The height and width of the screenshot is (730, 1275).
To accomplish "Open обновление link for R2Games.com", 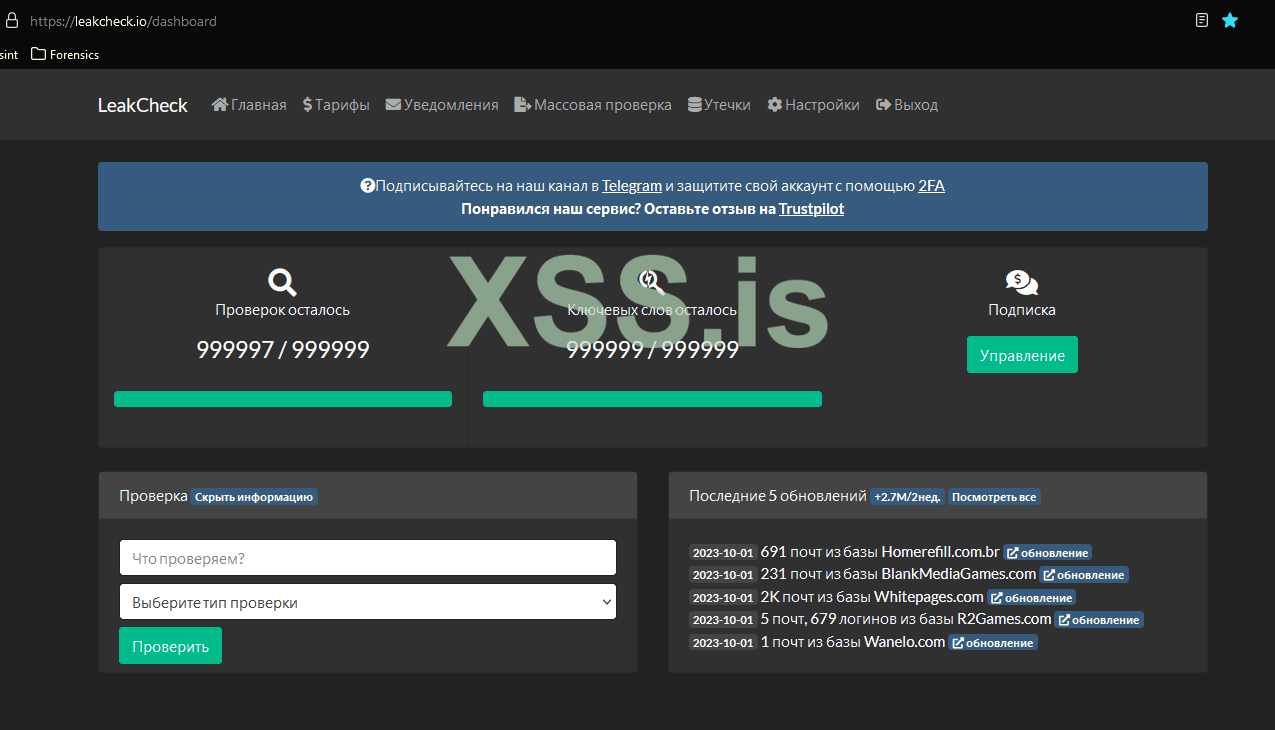I will pos(1099,620).
